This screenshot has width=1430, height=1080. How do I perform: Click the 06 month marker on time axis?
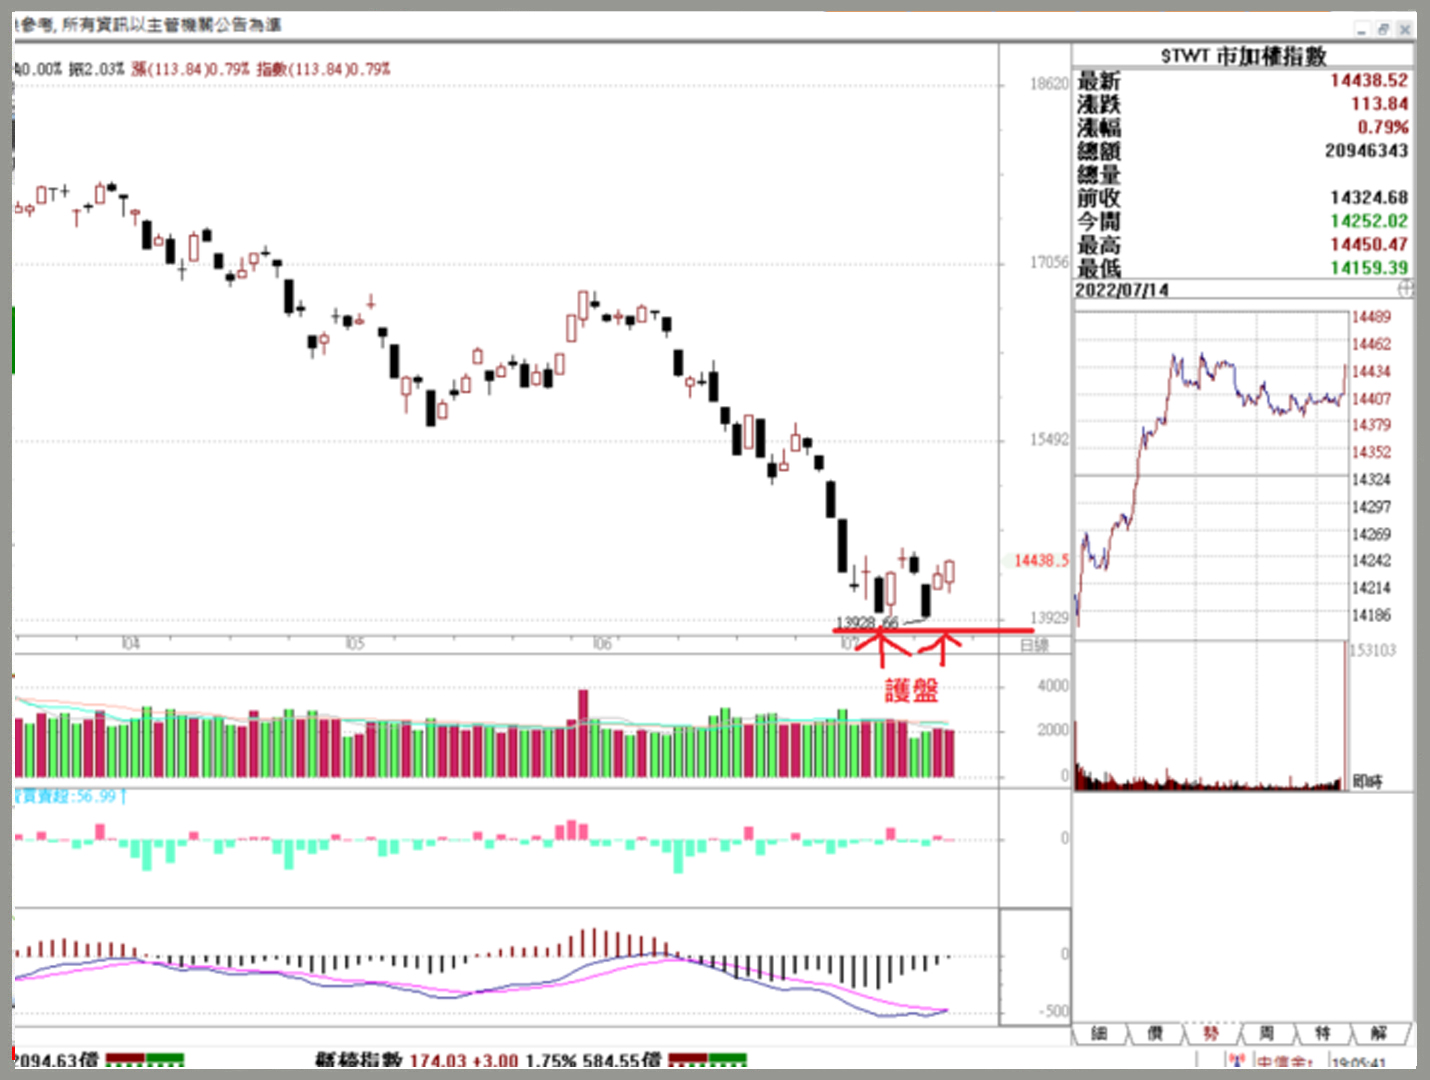coord(602,644)
